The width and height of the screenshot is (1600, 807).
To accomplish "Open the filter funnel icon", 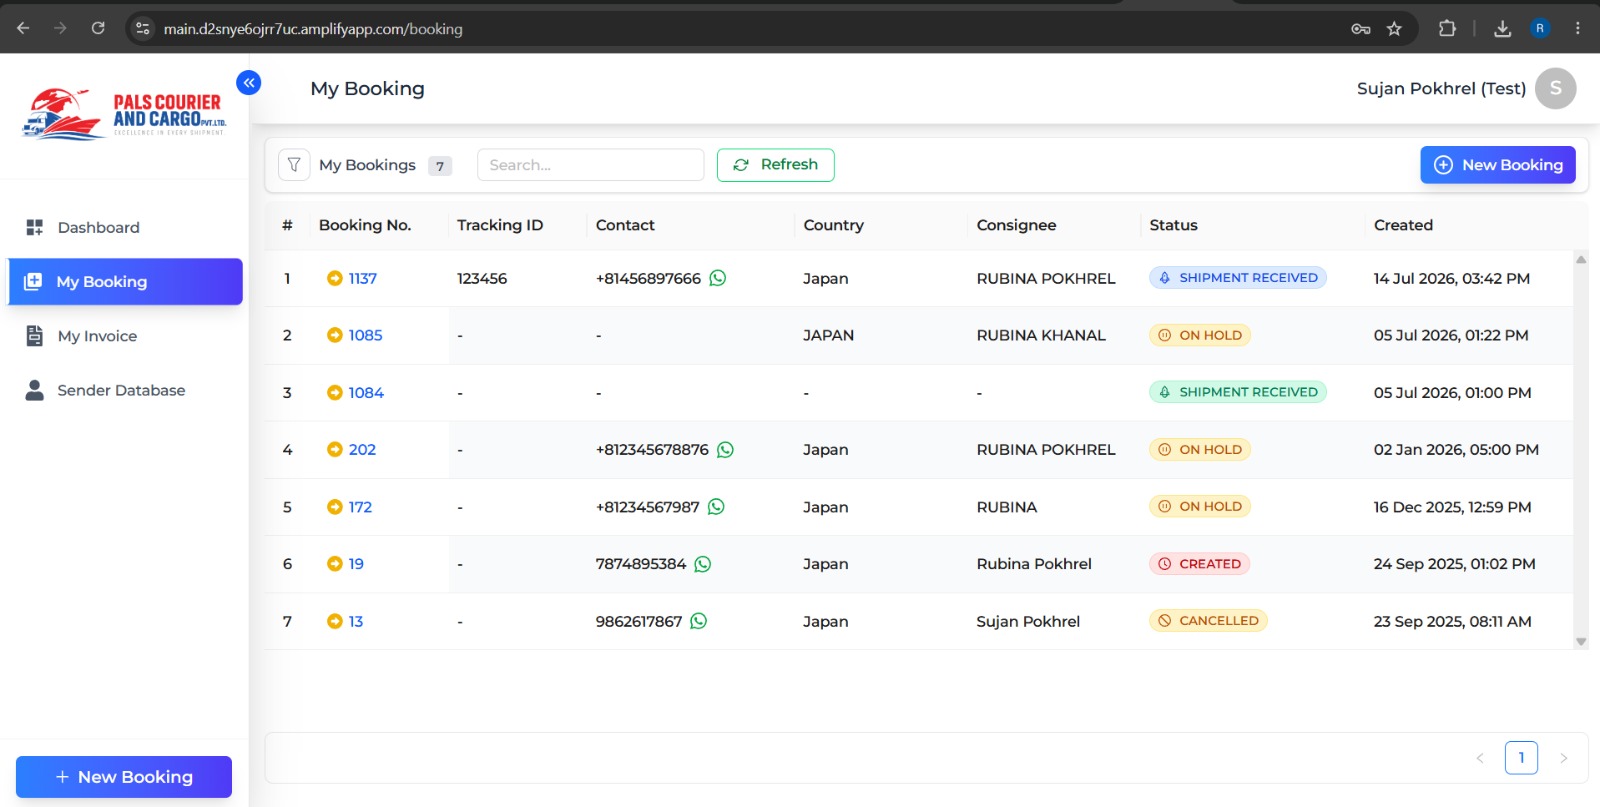I will click(x=294, y=165).
